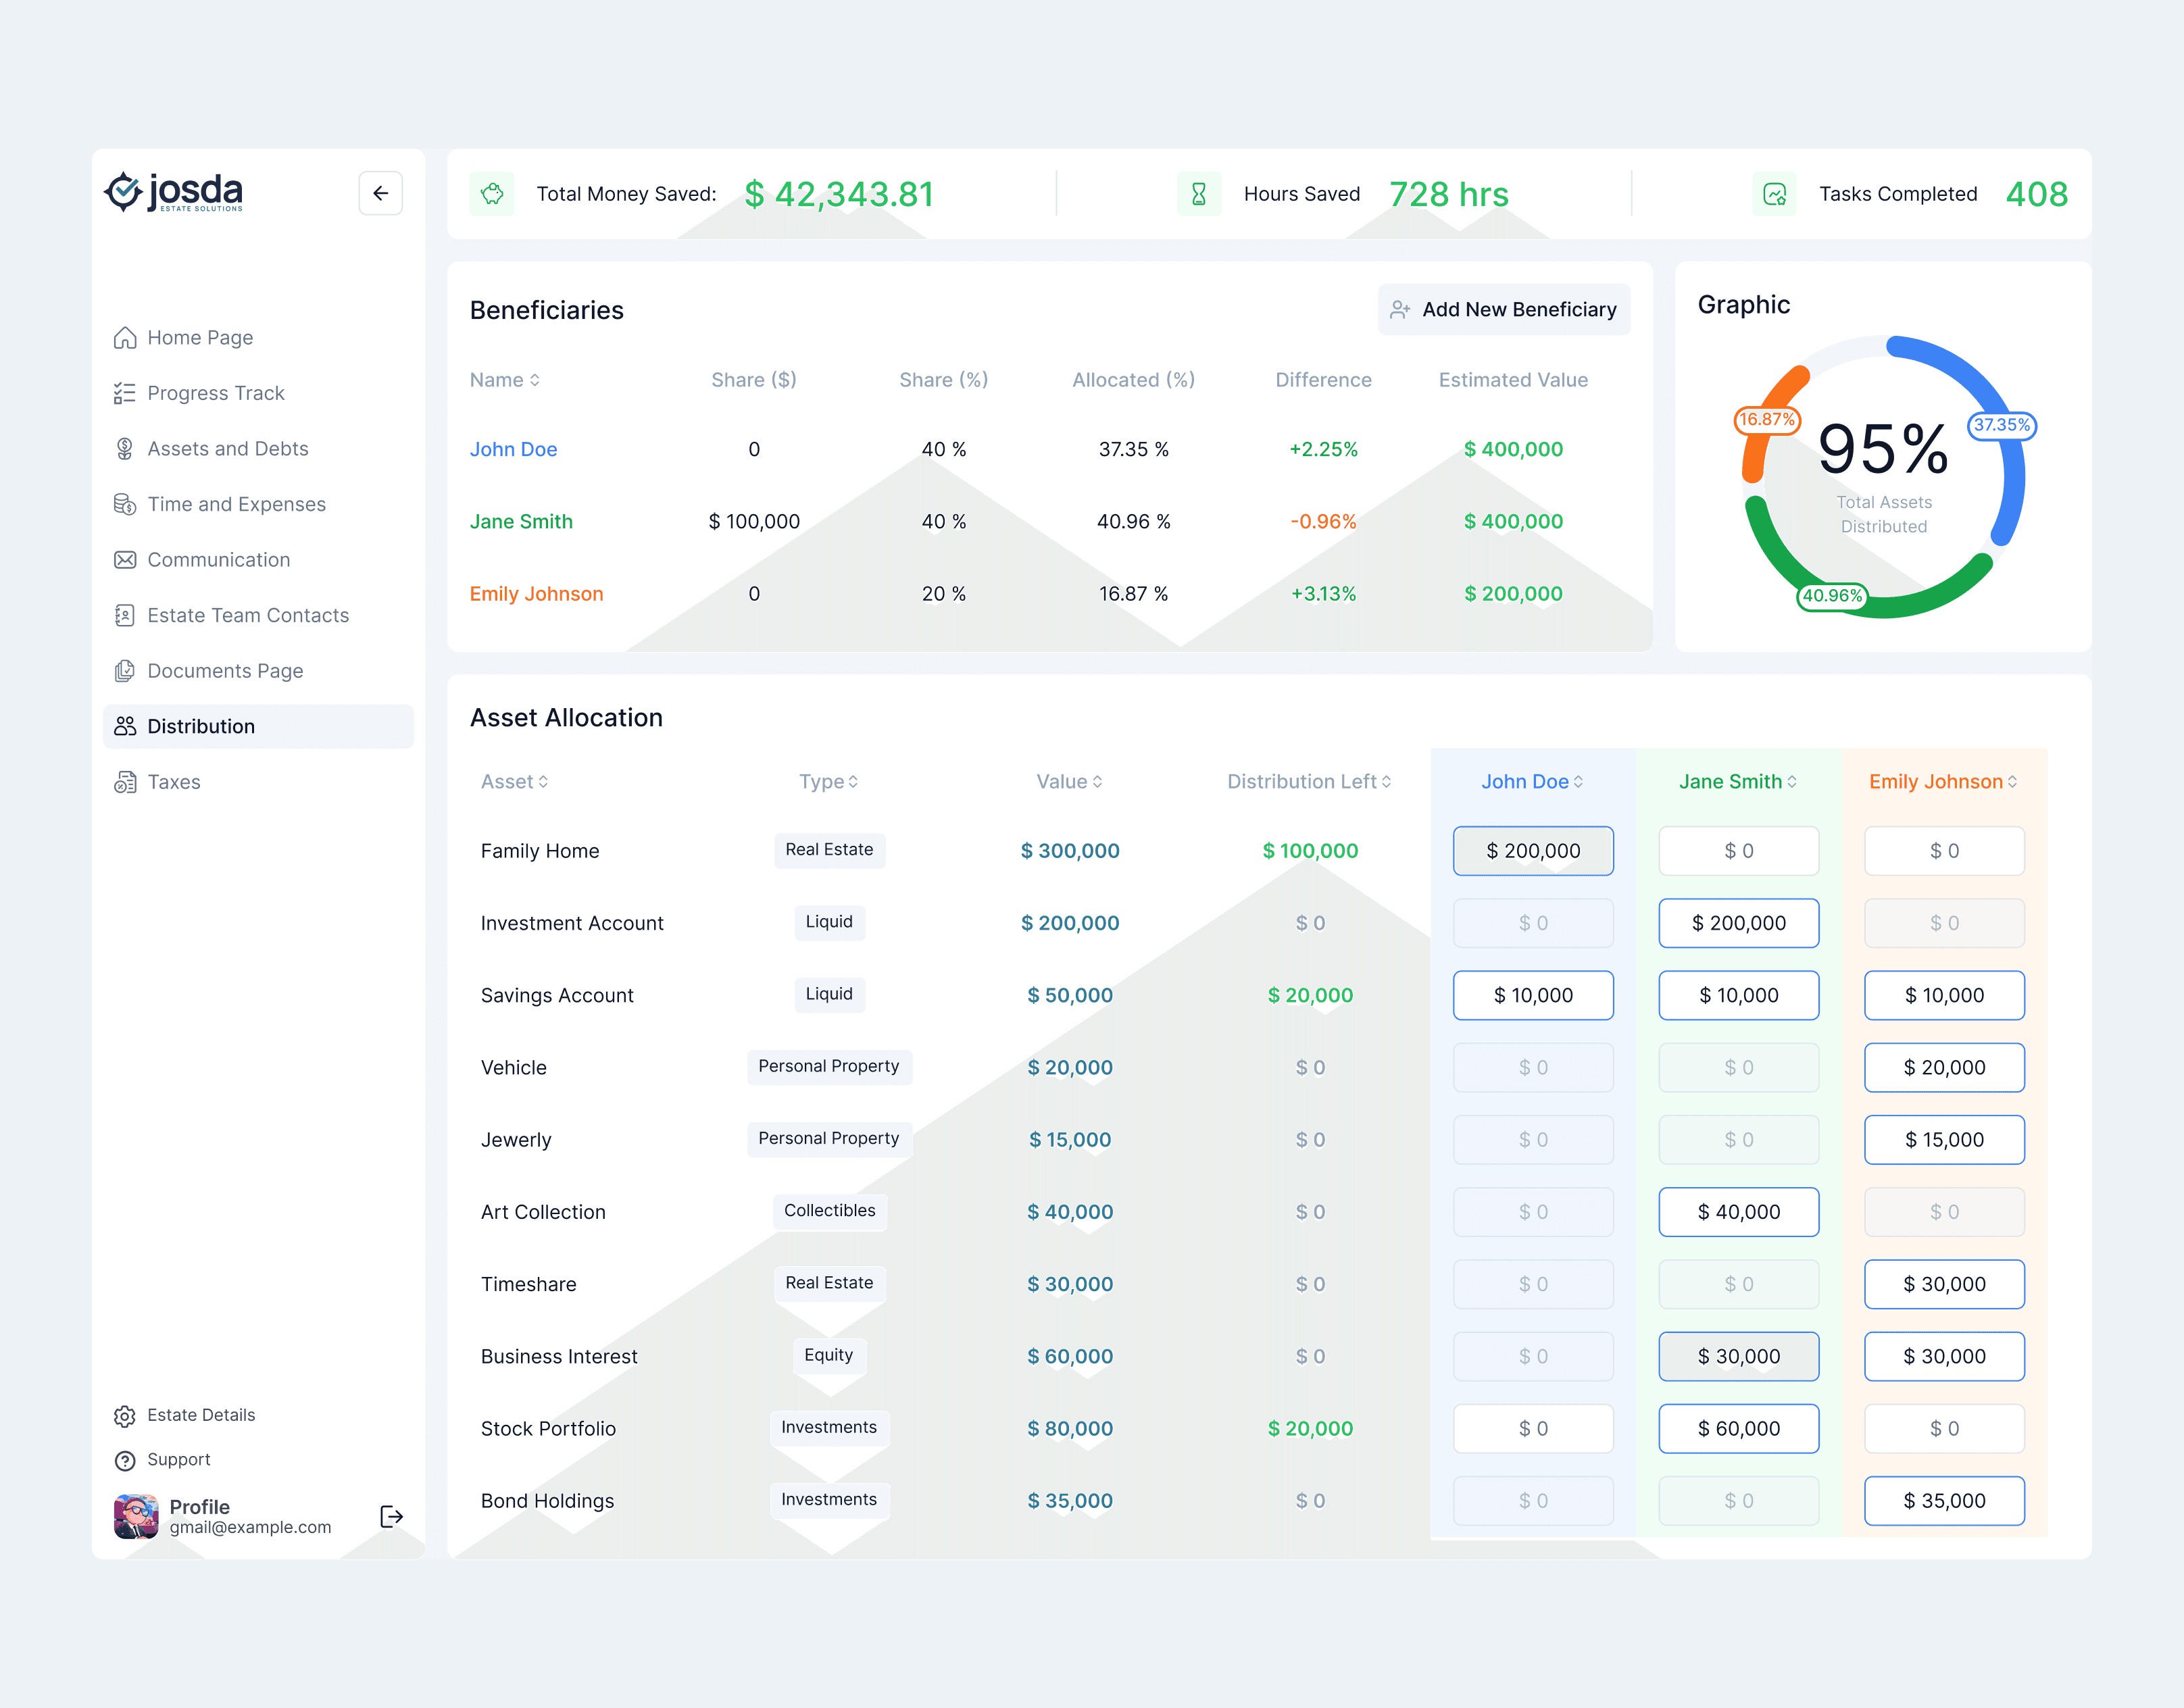Click the logout icon beside Profile

(x=391, y=1516)
